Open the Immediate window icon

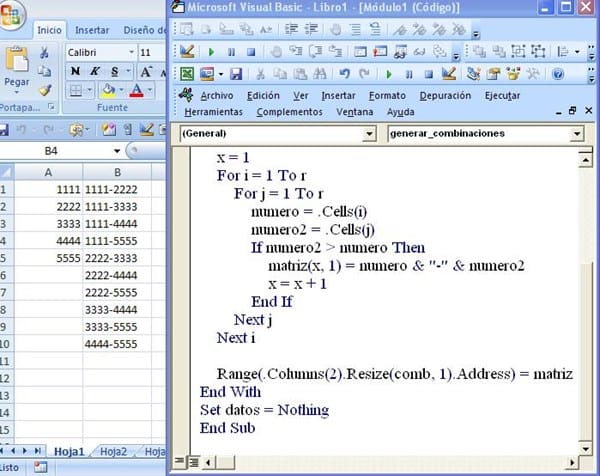[x=380, y=51]
